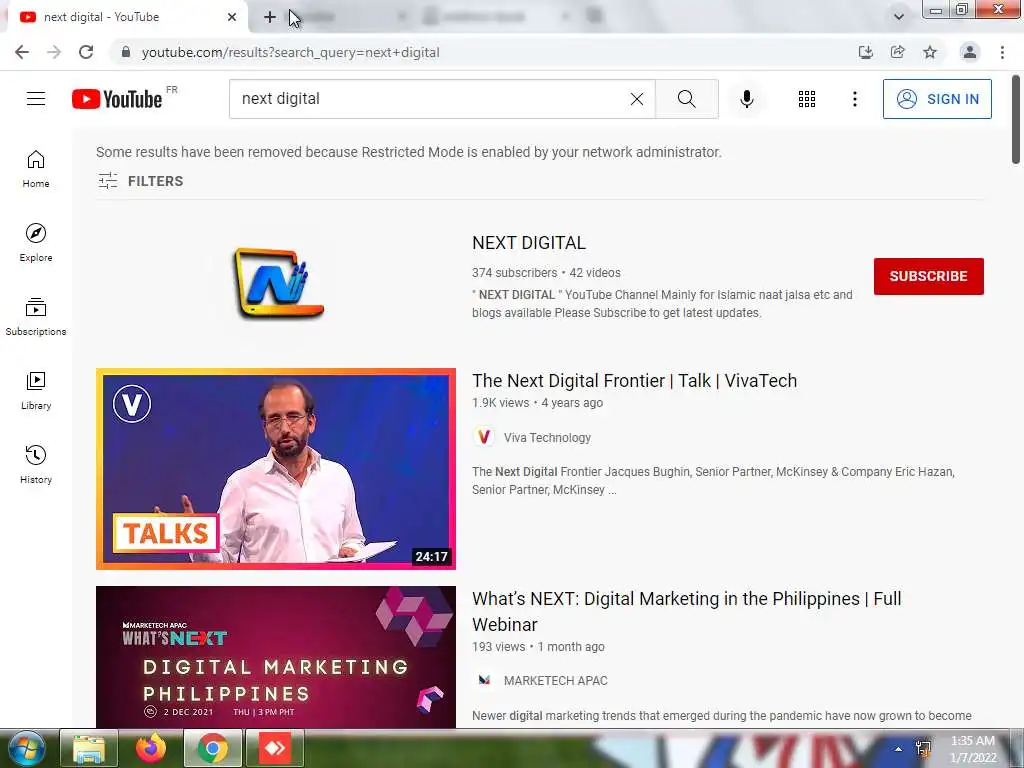Screen dimensions: 1024x768
Task: Open the YouTube guide hamburger menu
Action: 36,99
